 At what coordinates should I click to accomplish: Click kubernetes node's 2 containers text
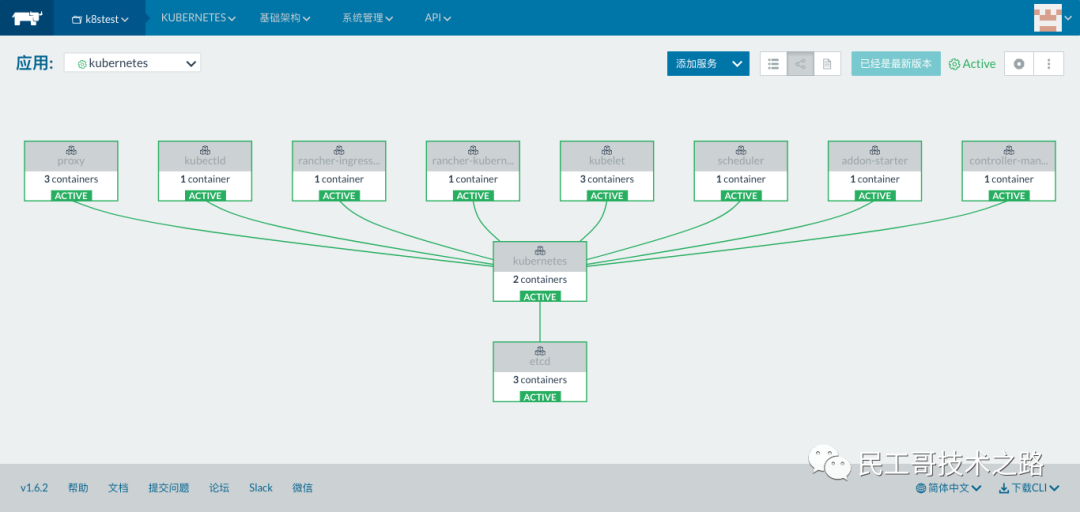coord(540,280)
